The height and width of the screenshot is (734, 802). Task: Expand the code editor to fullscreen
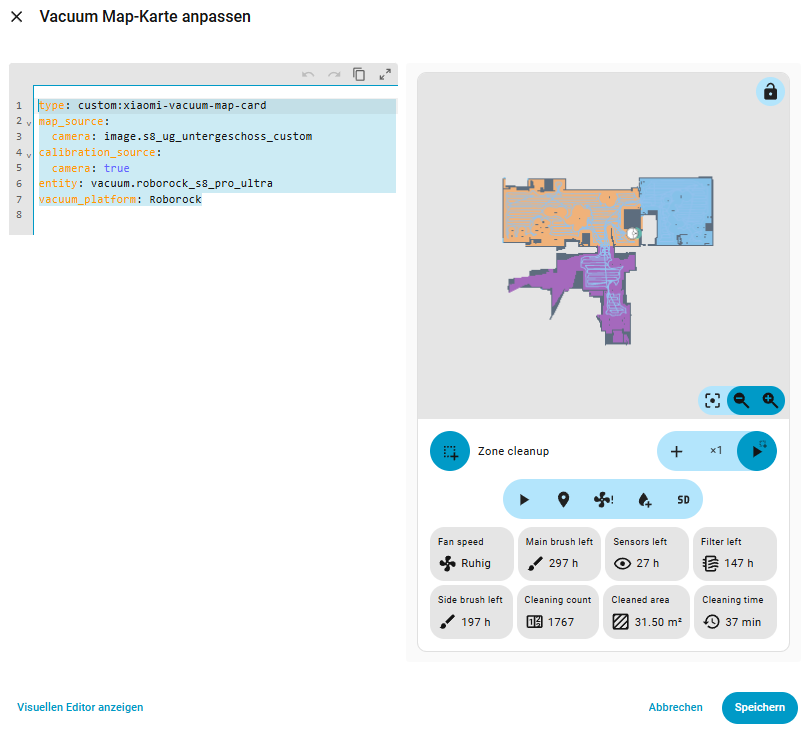click(385, 74)
